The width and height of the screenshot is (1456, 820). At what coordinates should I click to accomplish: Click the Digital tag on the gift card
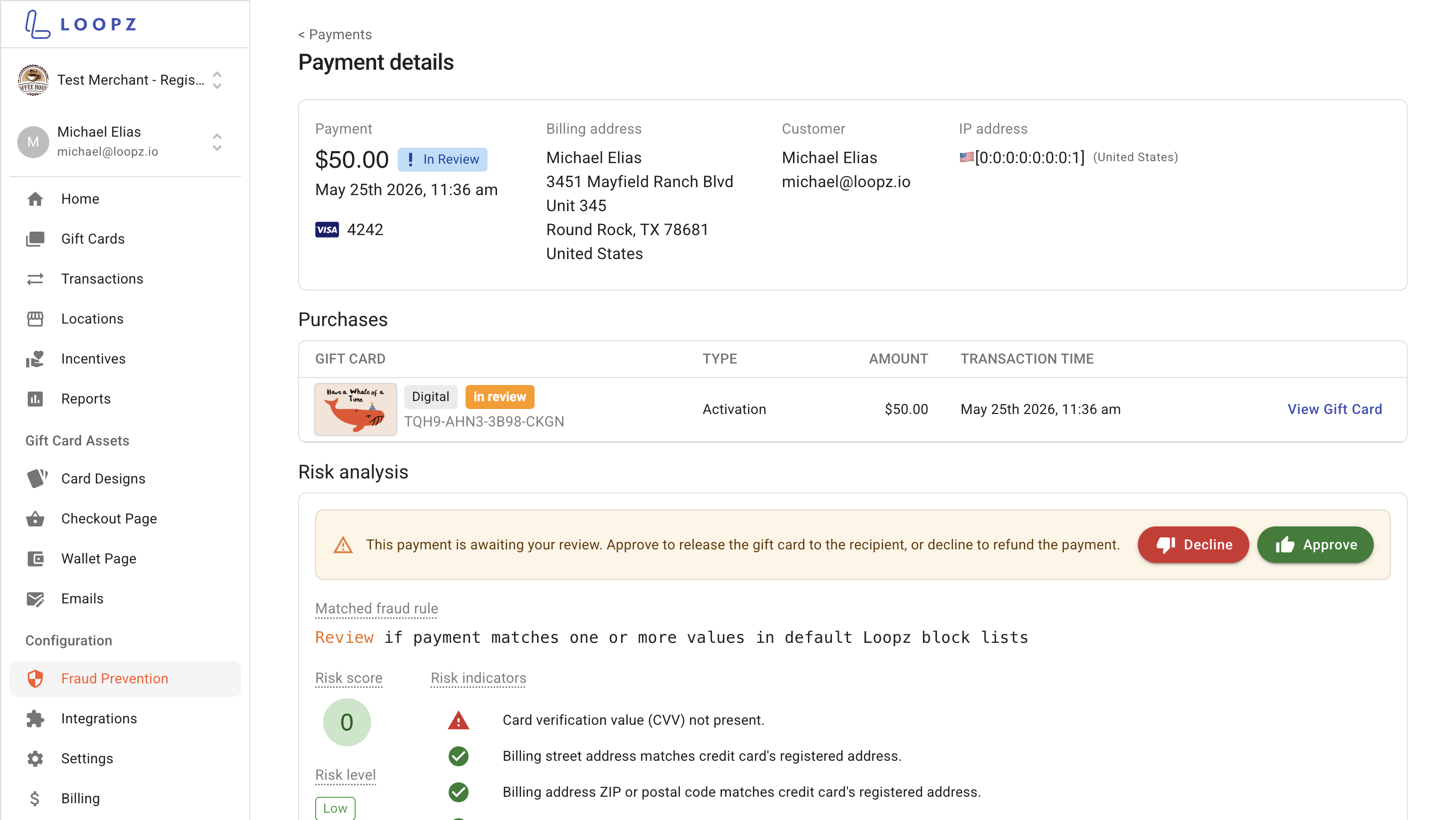coord(431,397)
